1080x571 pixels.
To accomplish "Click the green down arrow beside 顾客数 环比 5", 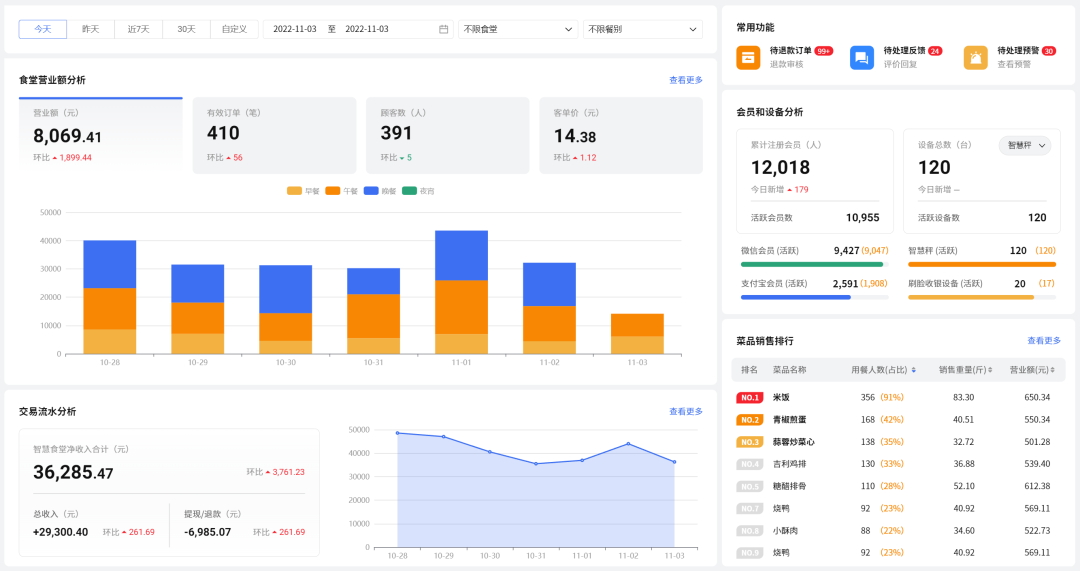I will click(x=402, y=158).
